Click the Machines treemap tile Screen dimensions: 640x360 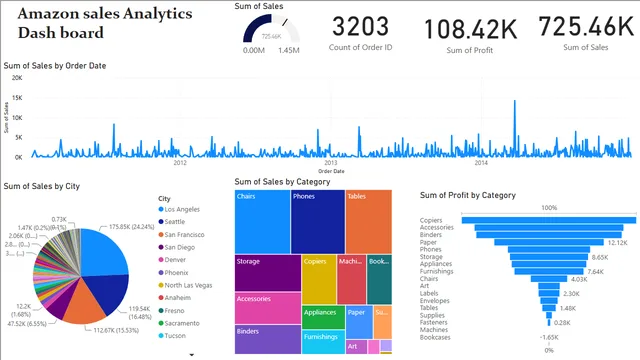[x=351, y=280]
